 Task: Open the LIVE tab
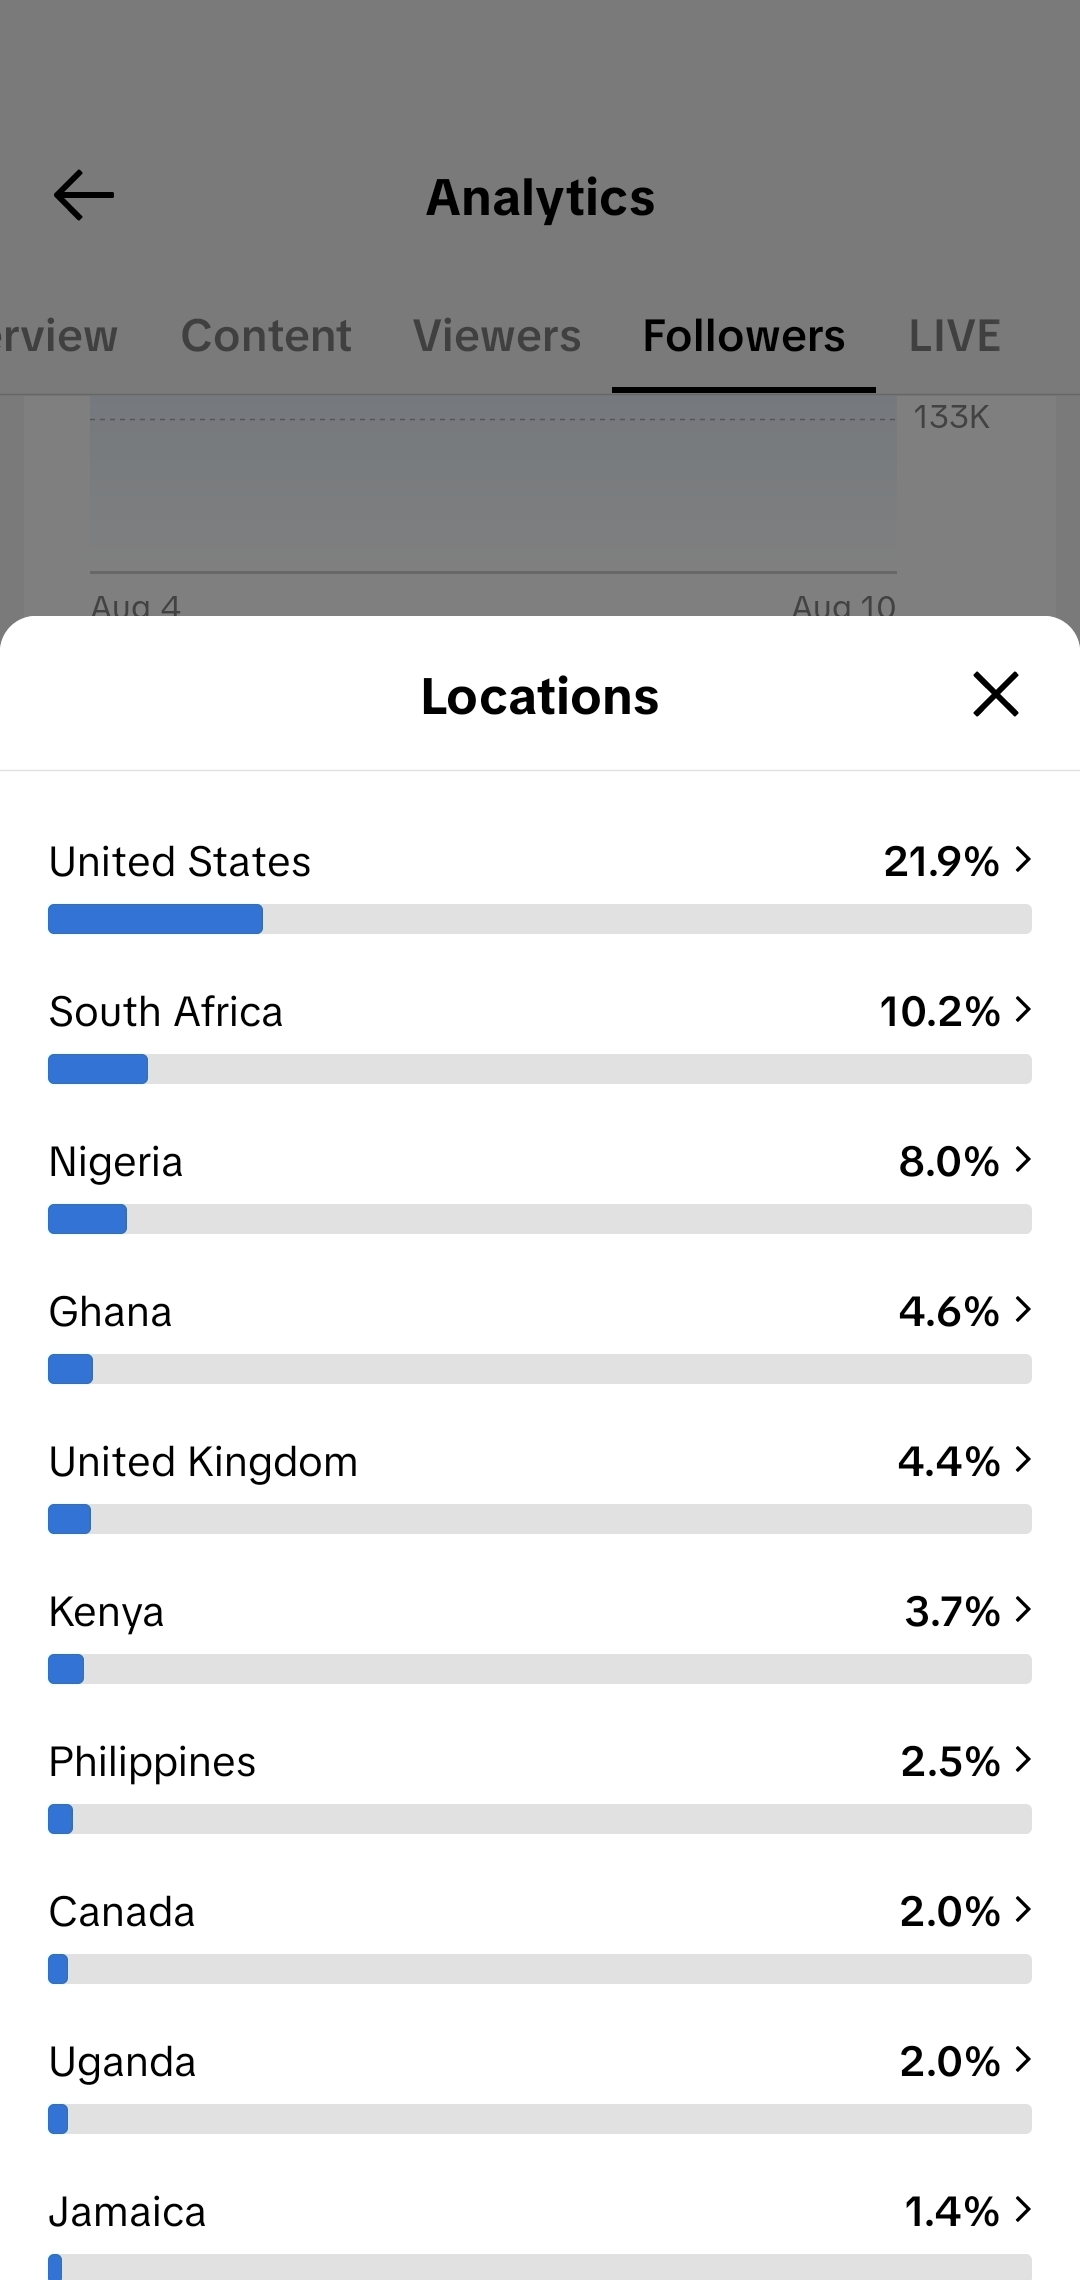pos(954,336)
